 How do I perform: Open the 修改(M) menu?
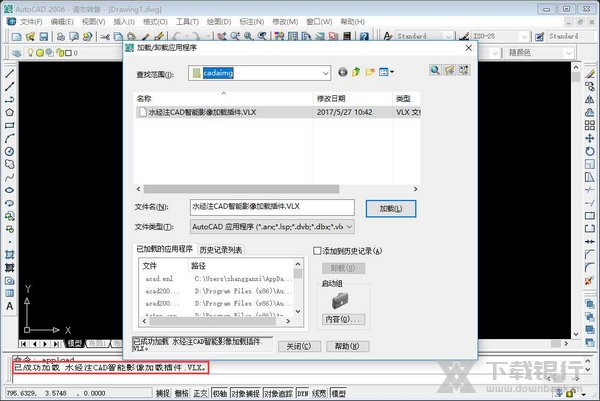(285, 22)
